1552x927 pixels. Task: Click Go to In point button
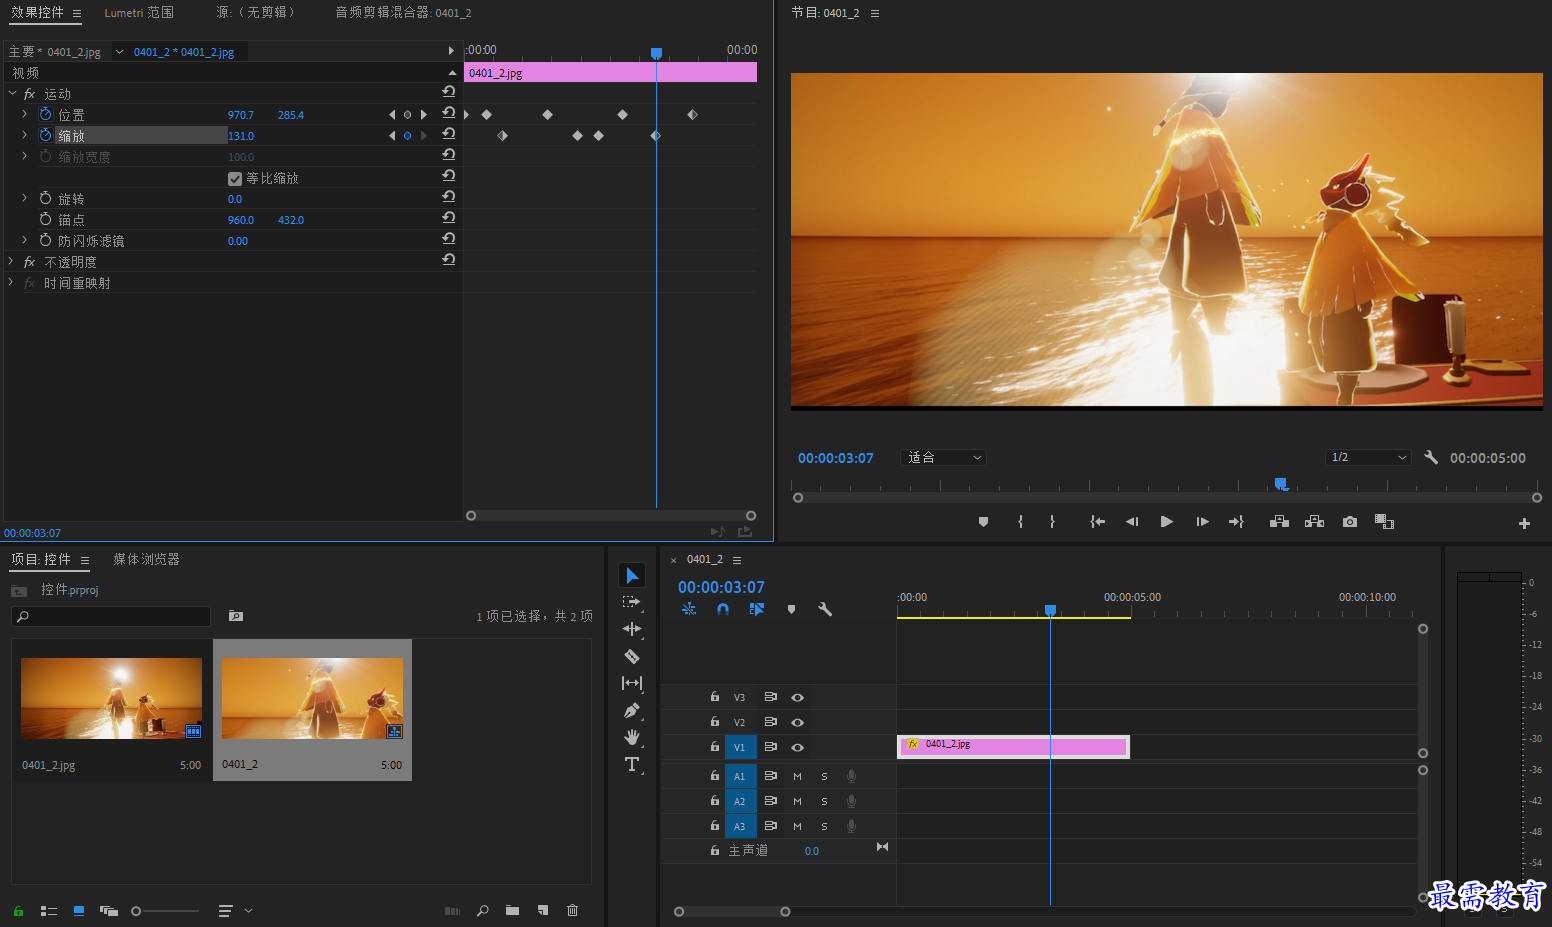tap(1097, 522)
